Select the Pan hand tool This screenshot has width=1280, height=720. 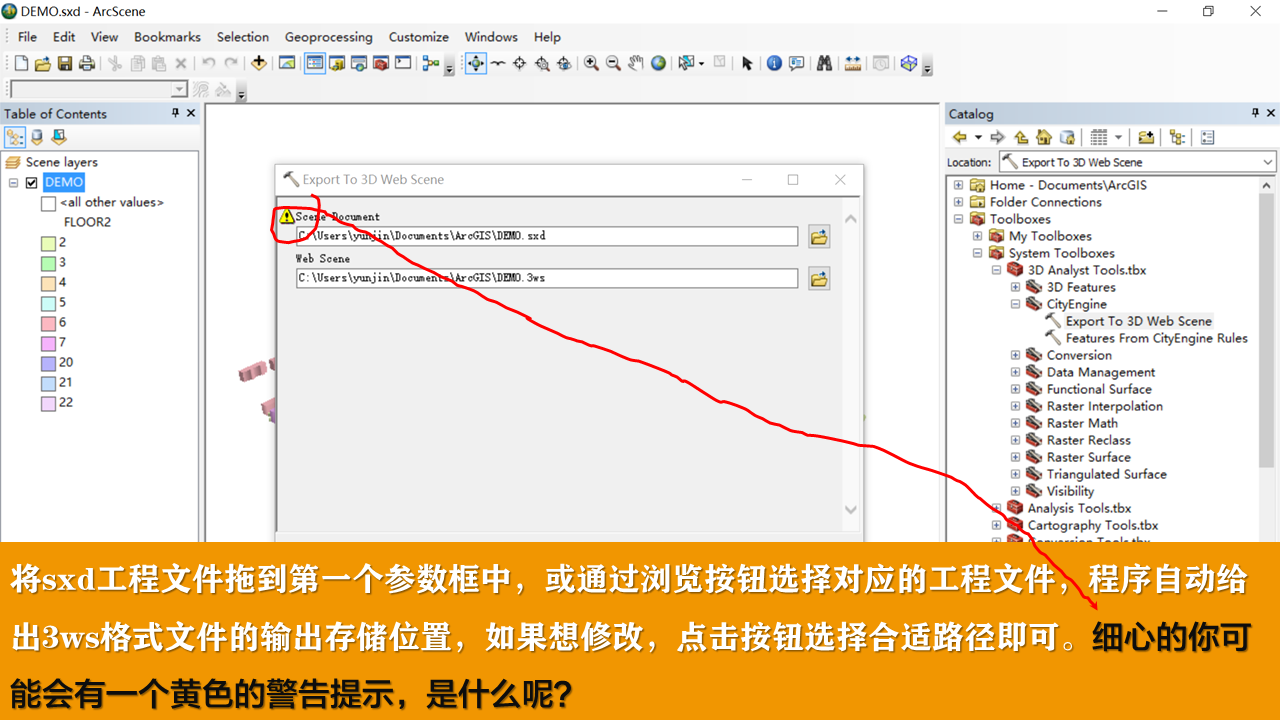point(636,63)
